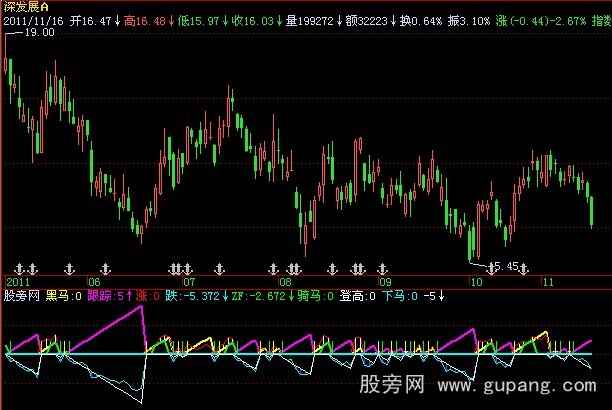The height and width of the screenshot is (410, 612).
Task: Click the turnover rate 换0.64%
Action: (x=421, y=21)
